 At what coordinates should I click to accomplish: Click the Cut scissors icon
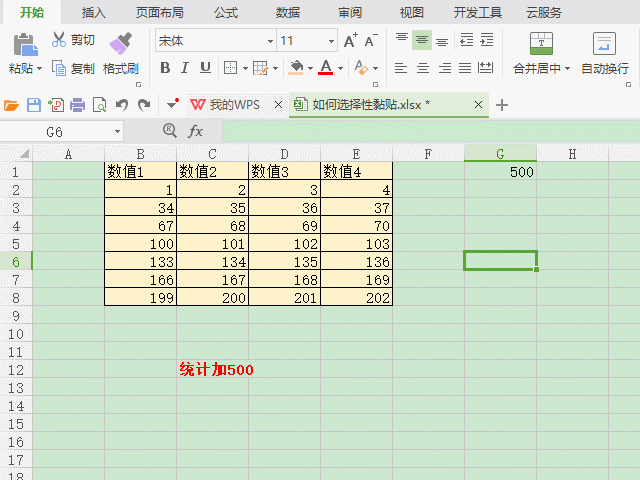59,40
